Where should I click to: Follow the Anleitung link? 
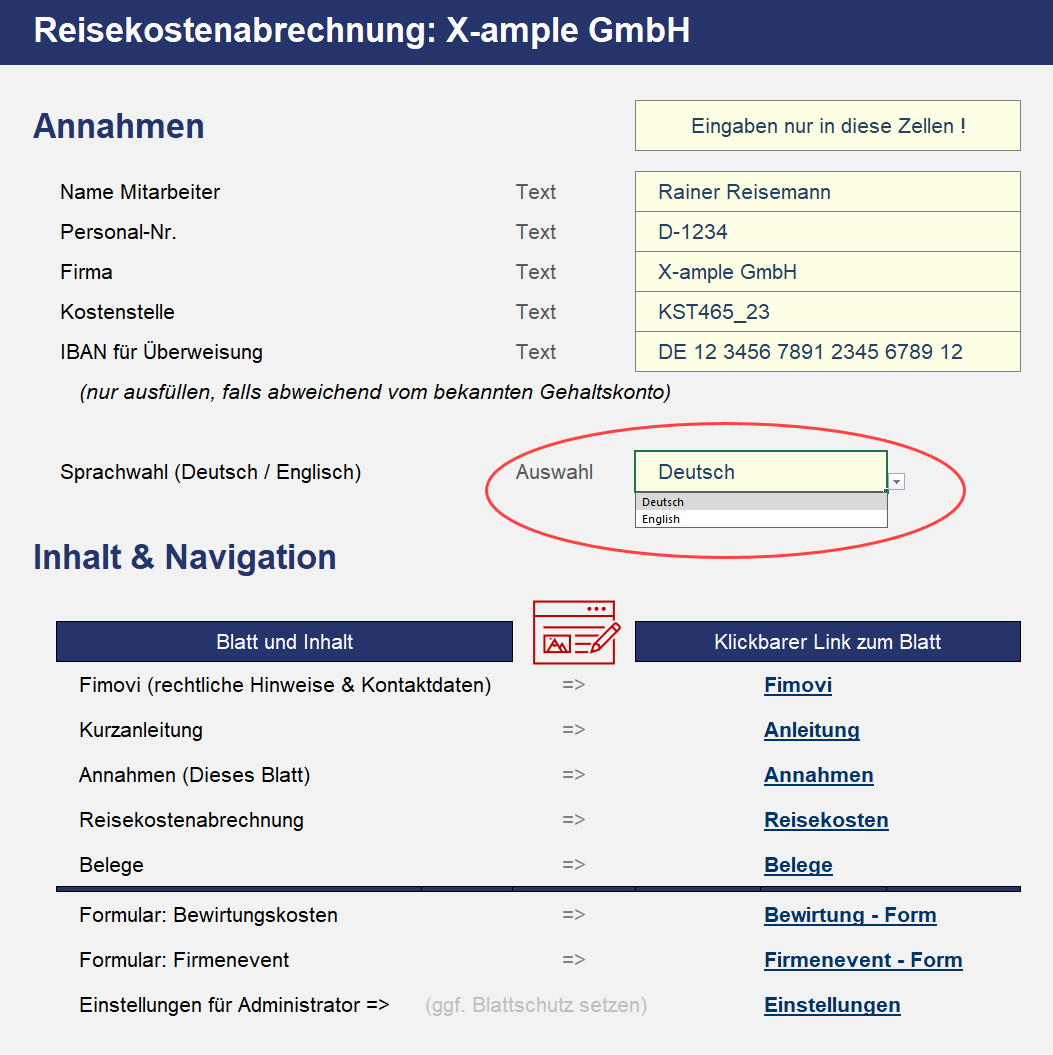click(811, 730)
